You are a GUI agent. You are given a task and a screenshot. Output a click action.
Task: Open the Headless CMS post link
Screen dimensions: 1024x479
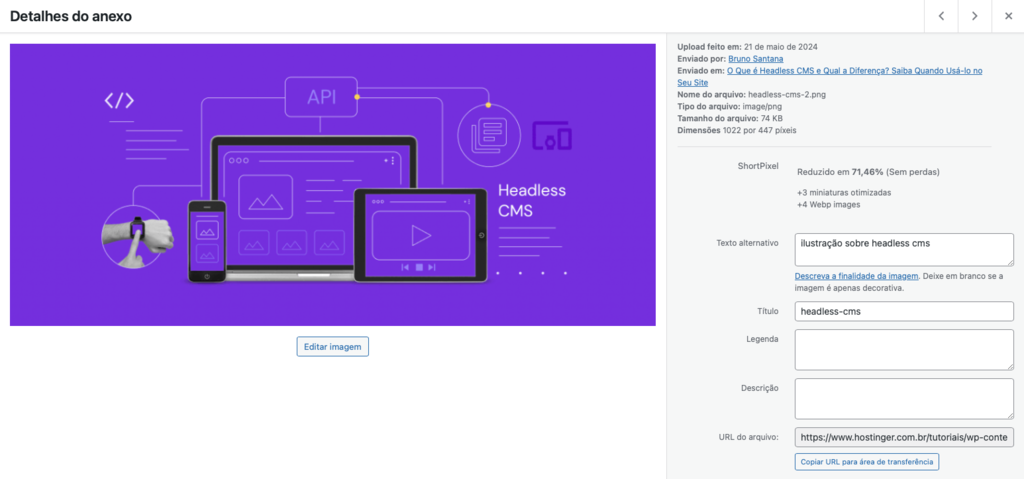(829, 76)
